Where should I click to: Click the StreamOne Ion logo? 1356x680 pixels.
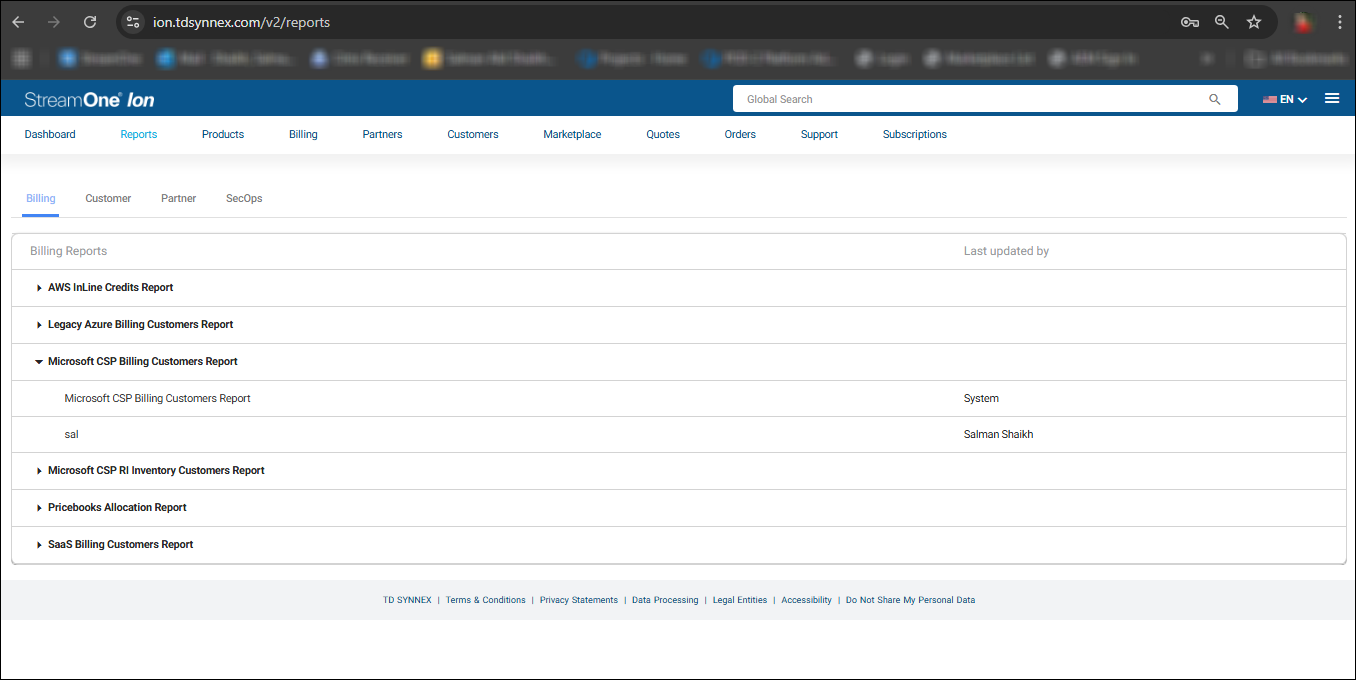pyautogui.click(x=89, y=99)
